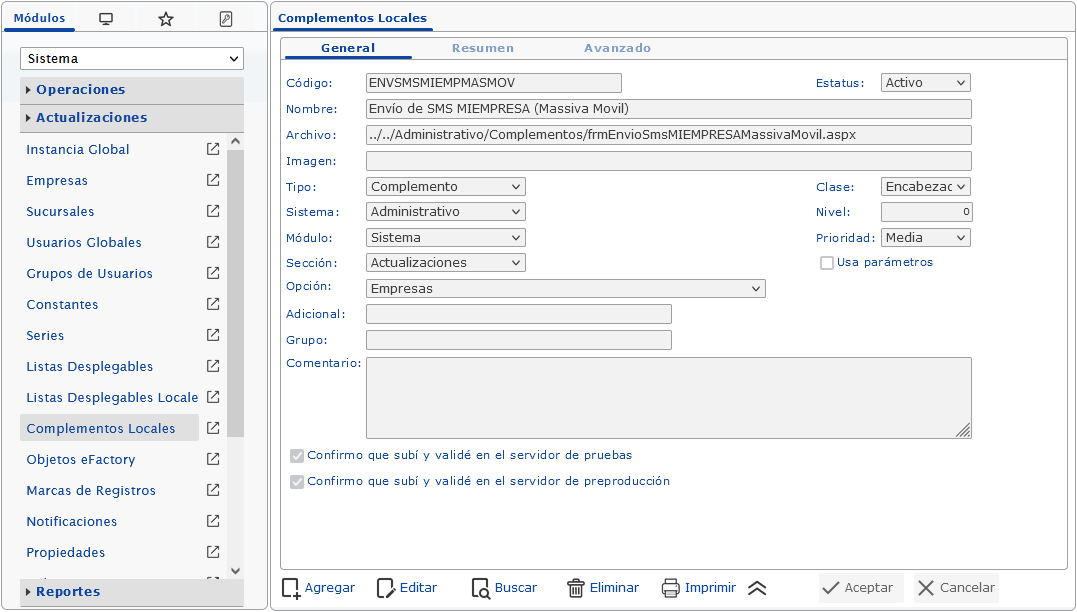The height and width of the screenshot is (612, 1077).
Task: Open Series external-link icon
Action: (x=213, y=335)
